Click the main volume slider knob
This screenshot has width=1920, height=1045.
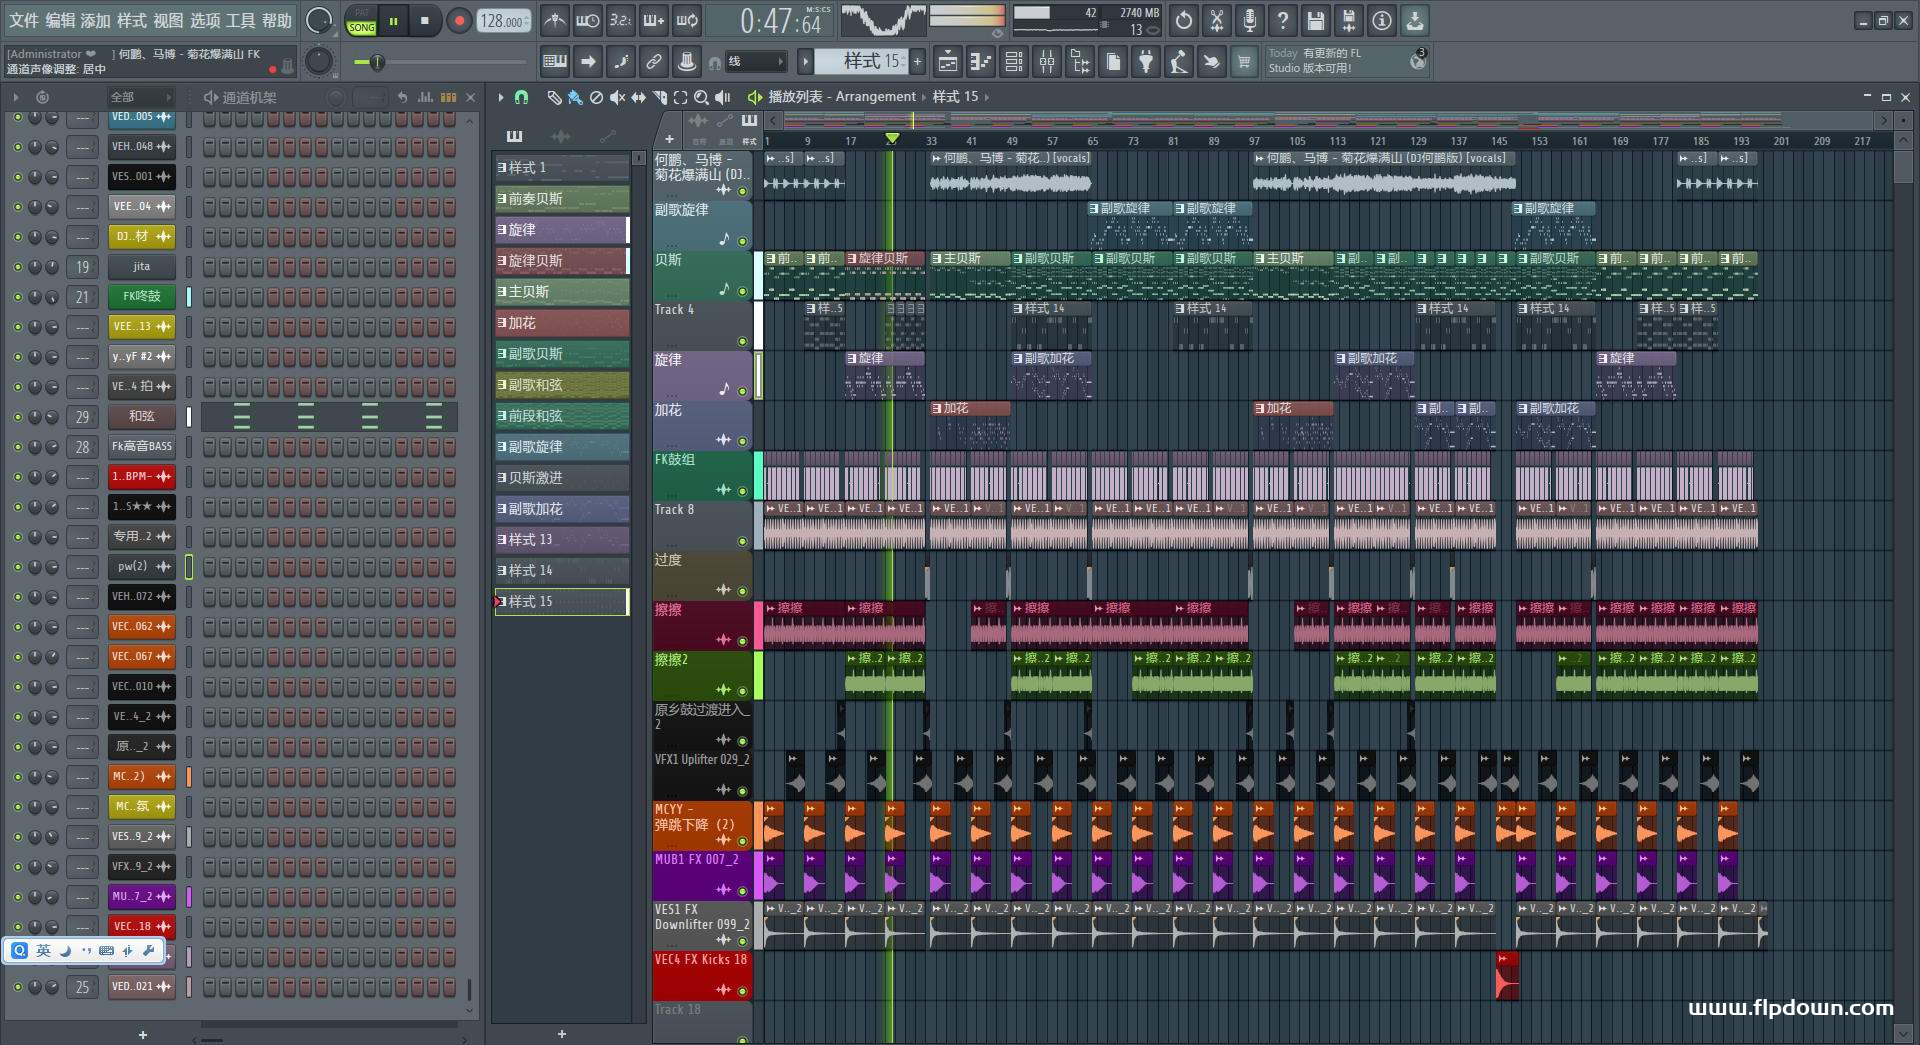point(377,63)
